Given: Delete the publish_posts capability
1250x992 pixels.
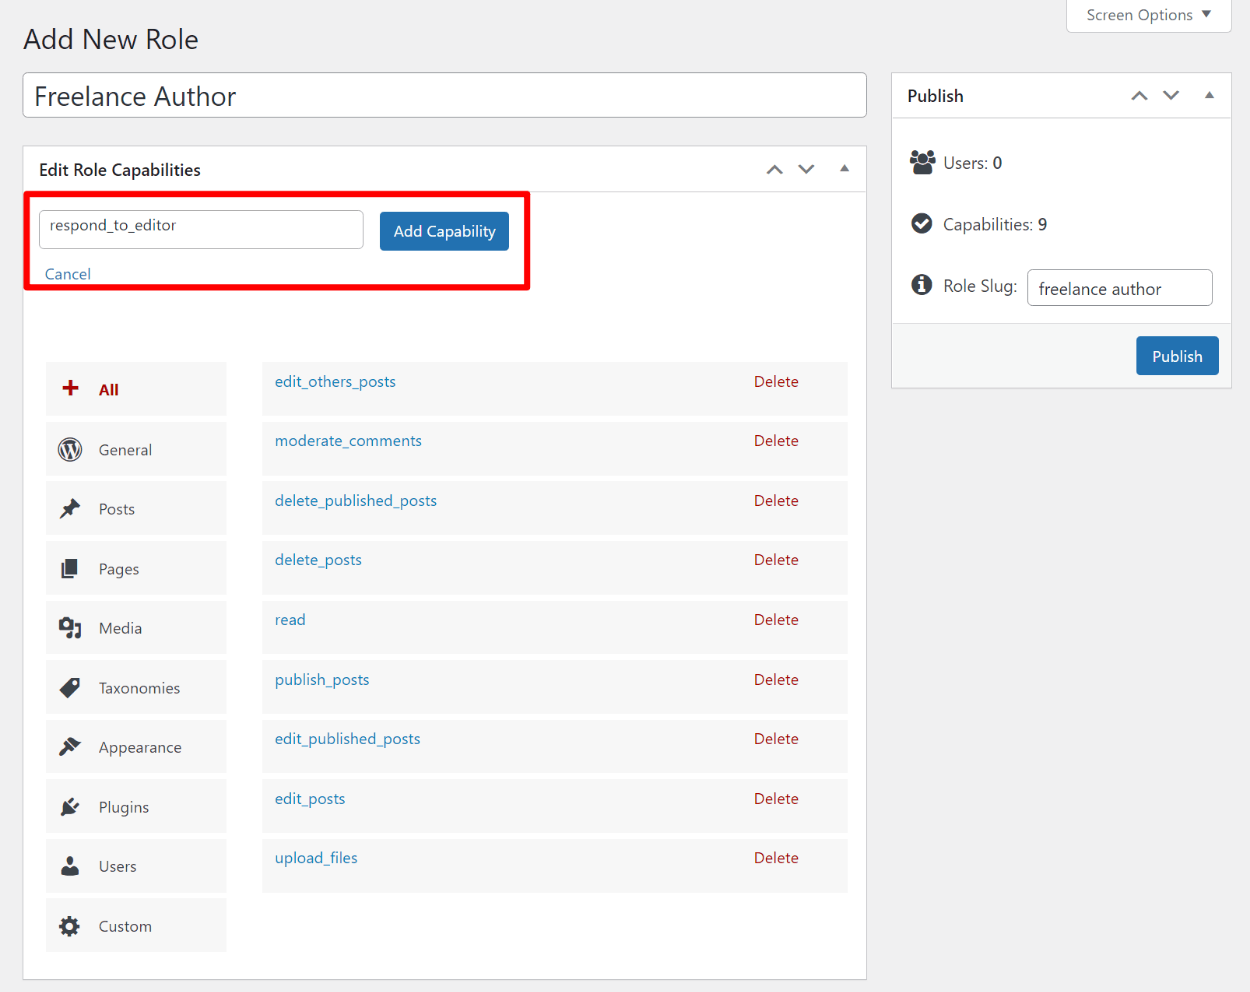Looking at the screenshot, I should (x=776, y=680).
